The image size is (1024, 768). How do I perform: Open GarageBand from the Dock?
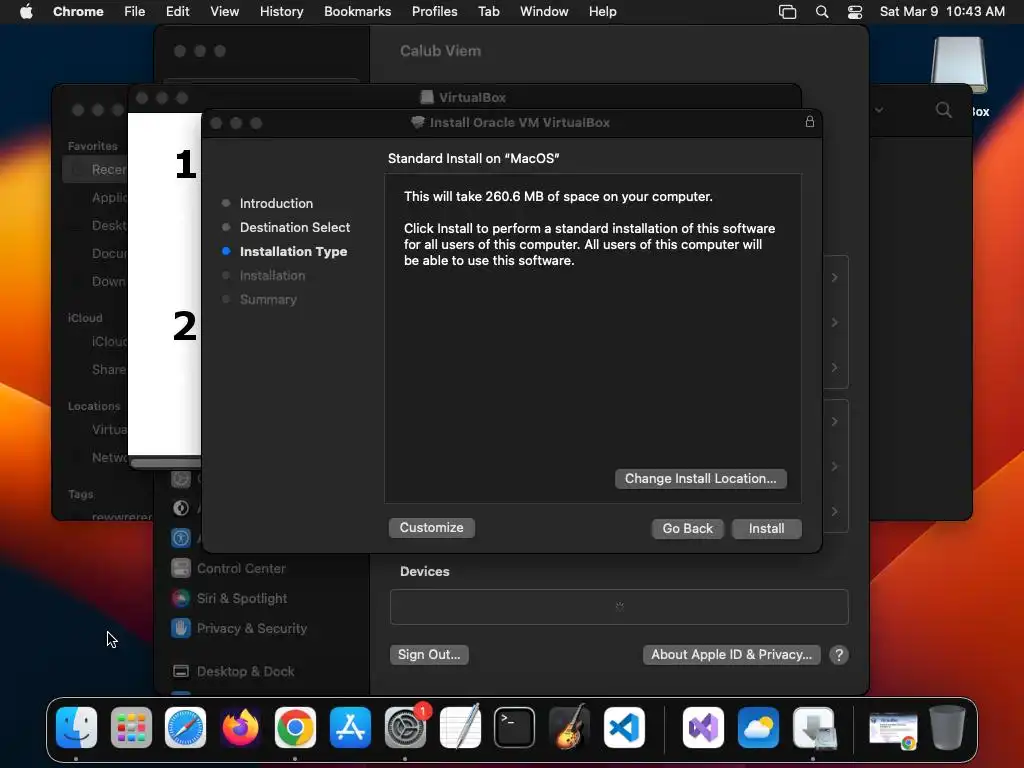(569, 728)
